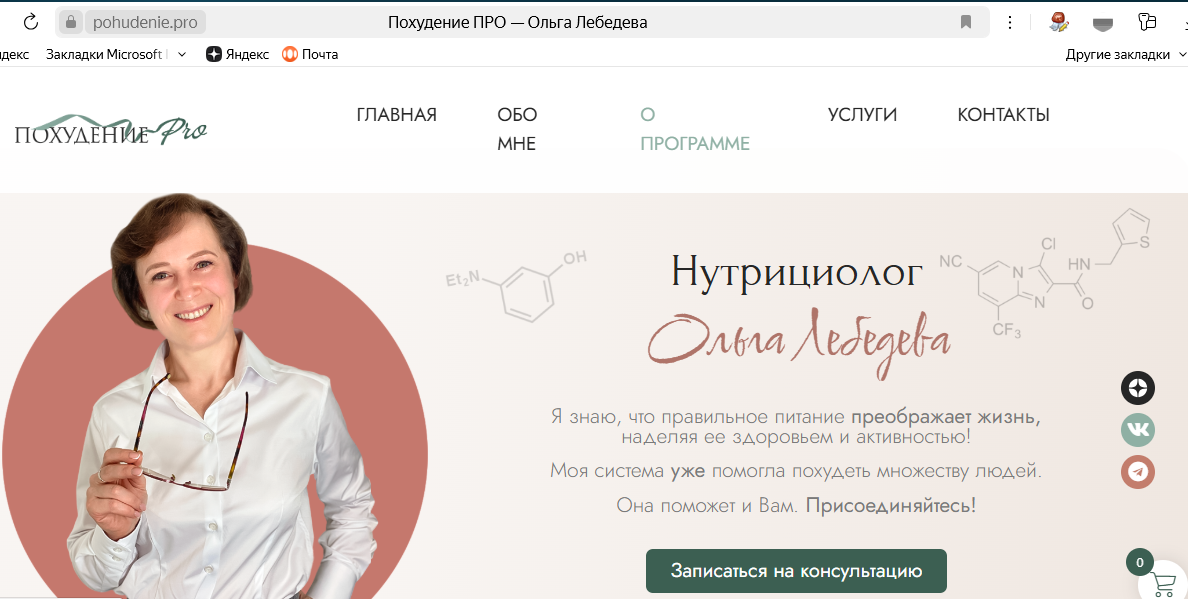Open the Почта bookmark link

click(318, 54)
